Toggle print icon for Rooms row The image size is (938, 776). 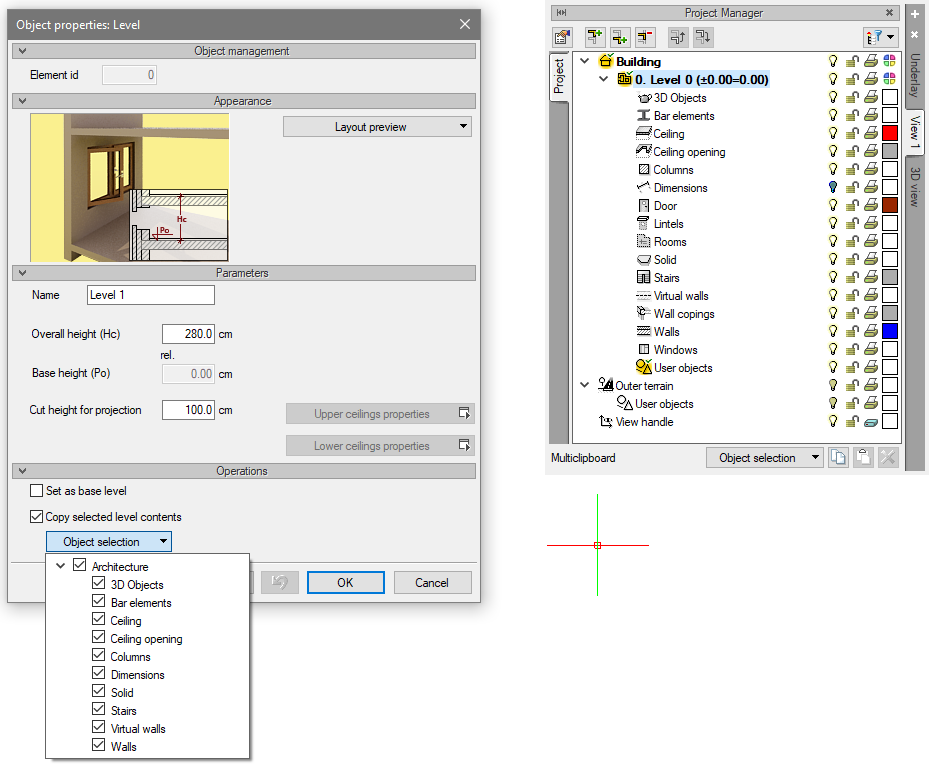(x=871, y=241)
